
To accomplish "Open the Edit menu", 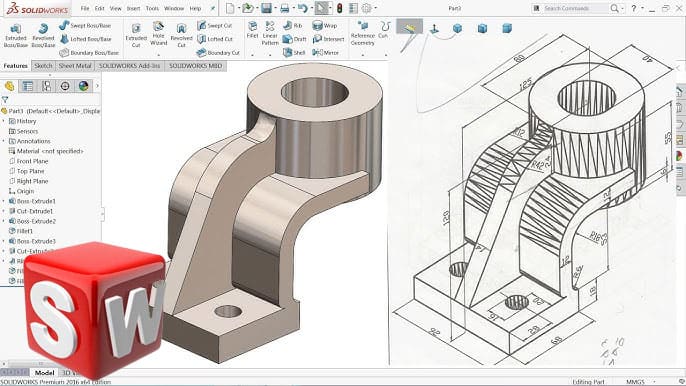I will point(100,8).
